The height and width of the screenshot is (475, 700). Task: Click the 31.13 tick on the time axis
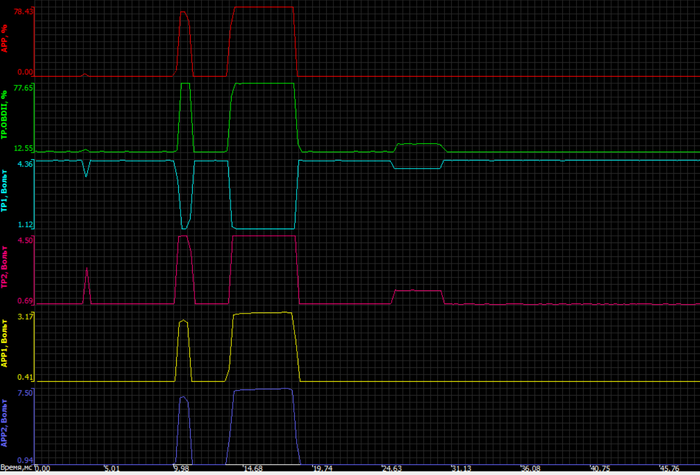[461, 468]
